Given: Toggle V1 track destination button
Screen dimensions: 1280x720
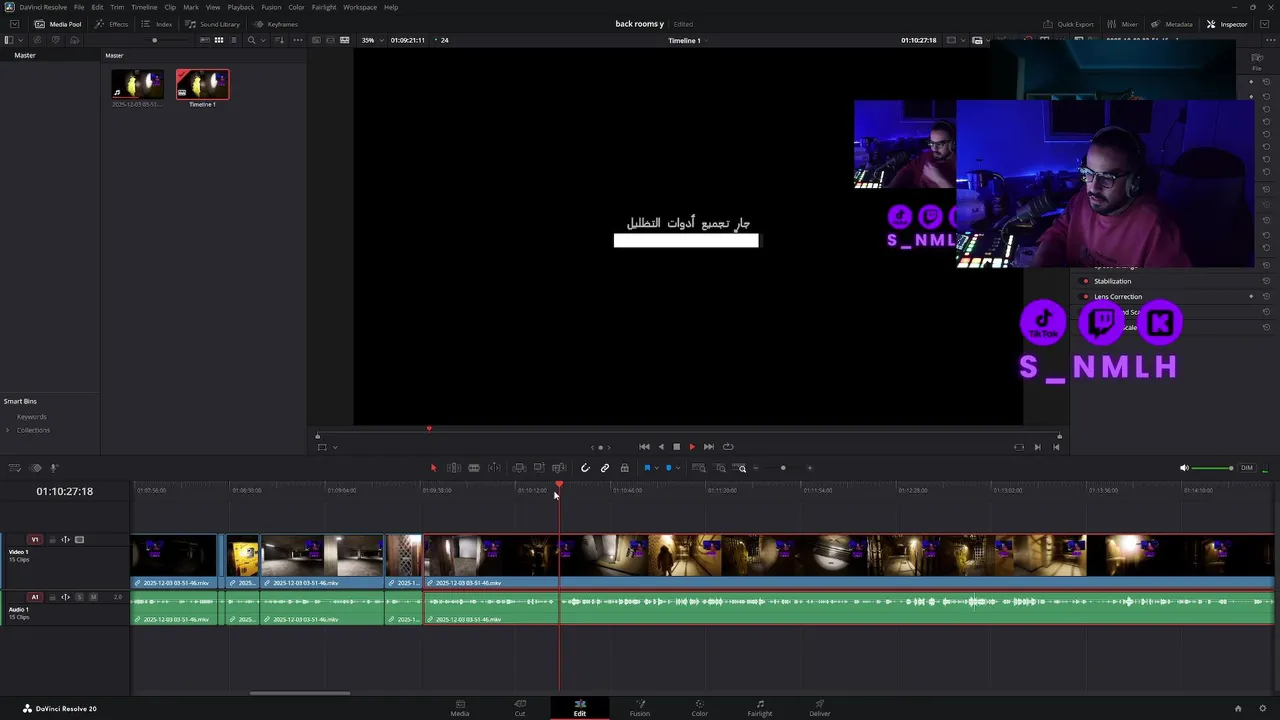Looking at the screenshot, I should (x=35, y=540).
